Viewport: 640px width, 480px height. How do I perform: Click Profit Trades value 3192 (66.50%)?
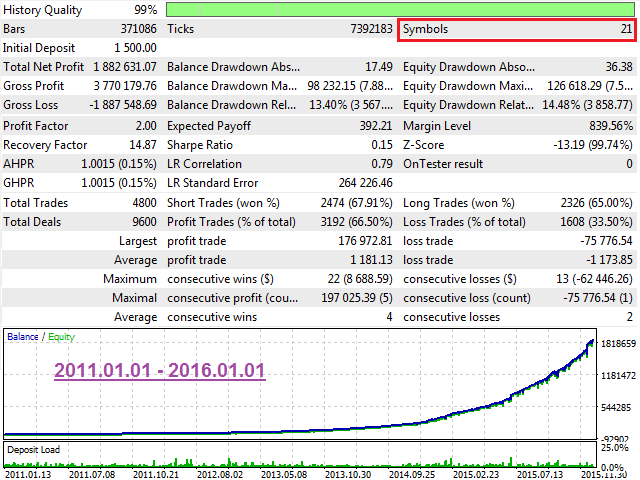[356, 222]
